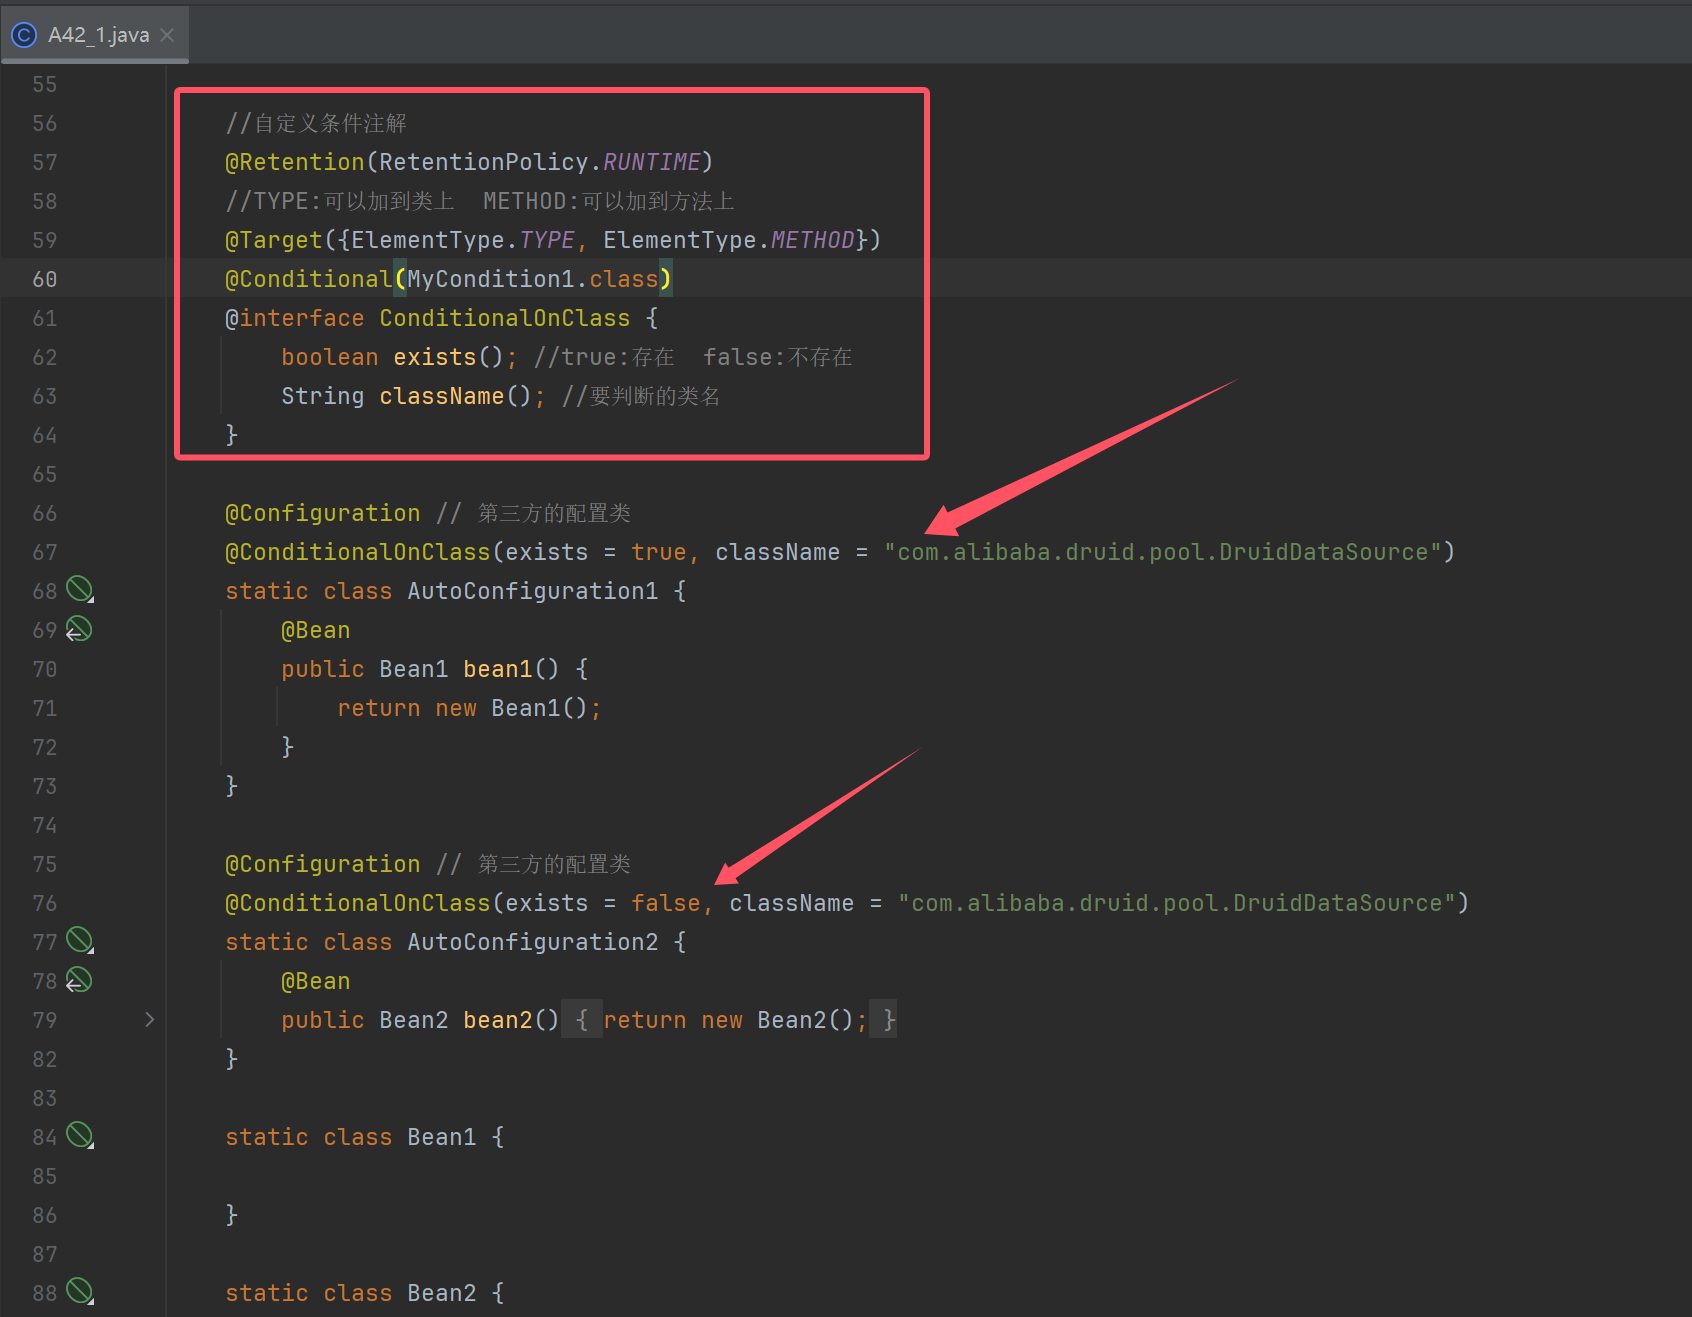This screenshot has width=1692, height=1317.
Task: Expand the folded bean2 method at line 79
Action: pyautogui.click(x=150, y=1020)
